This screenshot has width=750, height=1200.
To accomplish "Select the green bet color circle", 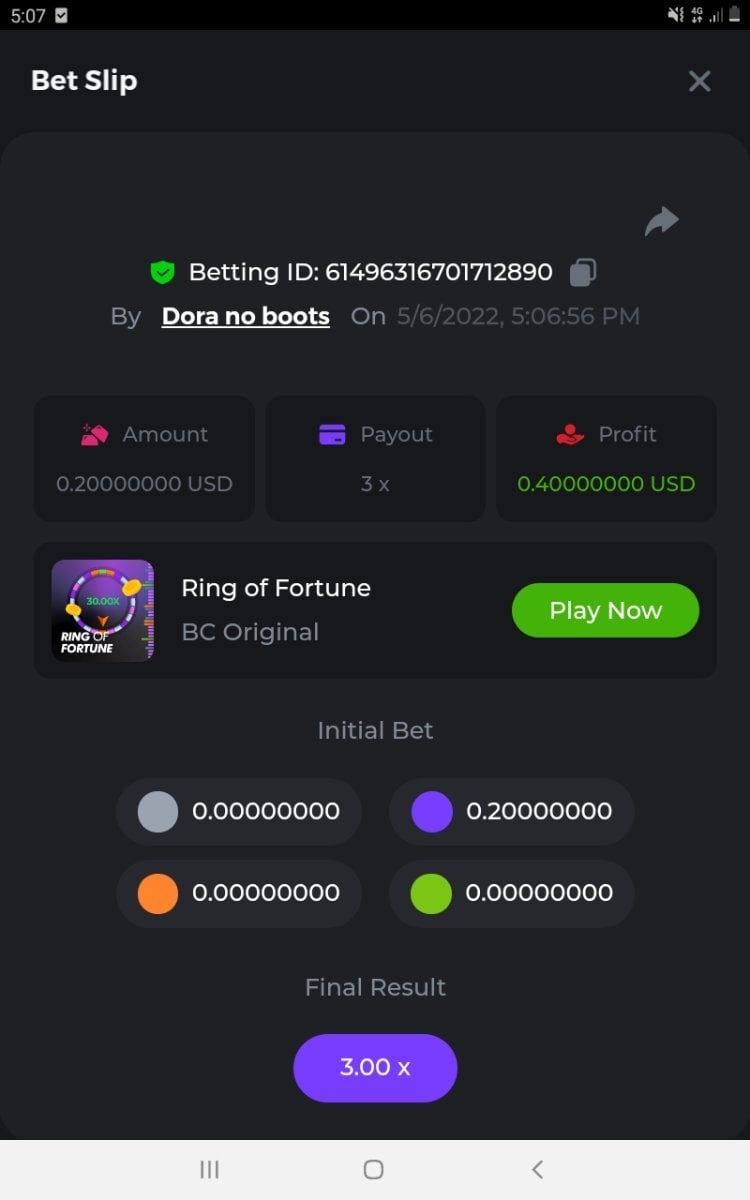I will [432, 893].
